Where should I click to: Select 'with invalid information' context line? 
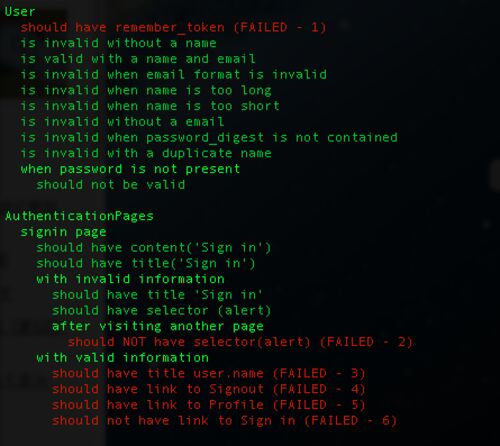(130, 279)
